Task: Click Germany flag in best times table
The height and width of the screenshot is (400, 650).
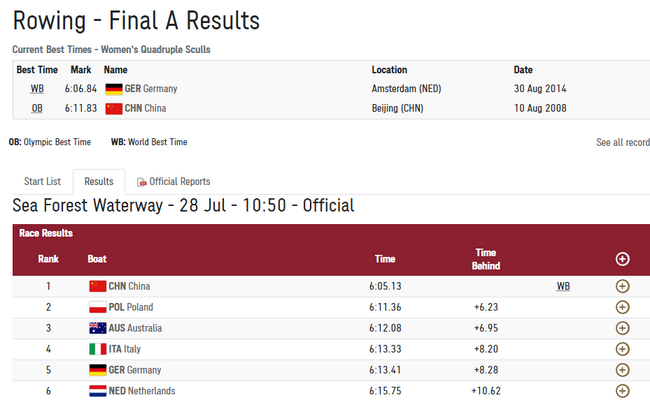Action: tap(114, 89)
